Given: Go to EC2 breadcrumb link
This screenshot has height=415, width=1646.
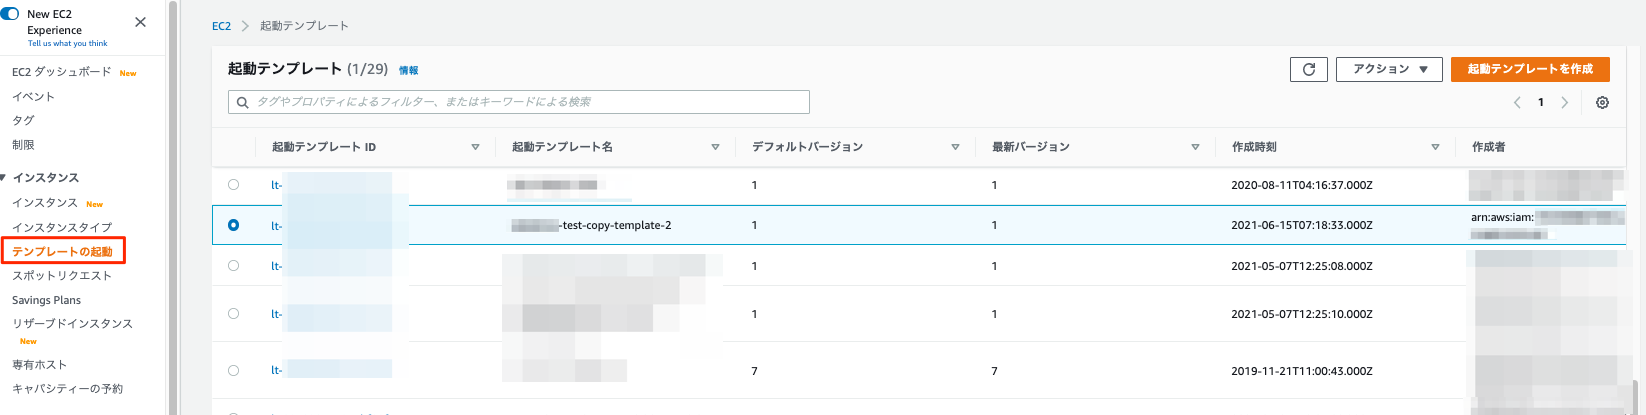Looking at the screenshot, I should tap(221, 26).
